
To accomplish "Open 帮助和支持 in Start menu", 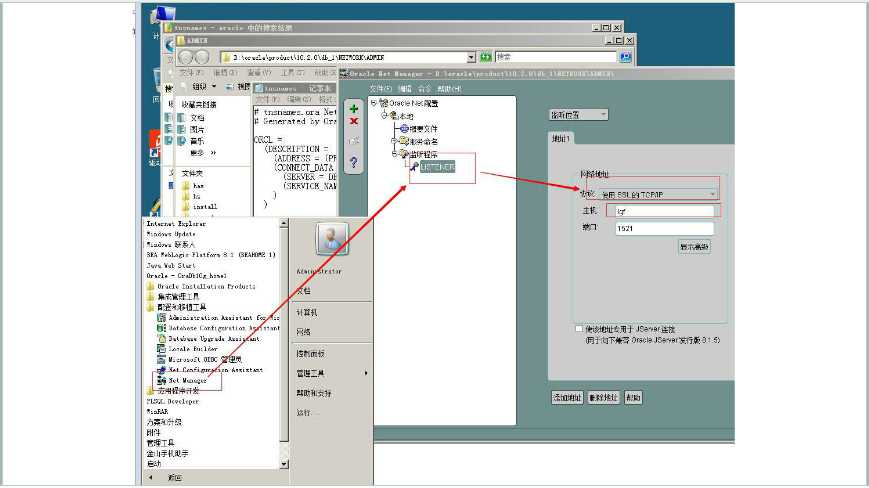I will pos(314,393).
